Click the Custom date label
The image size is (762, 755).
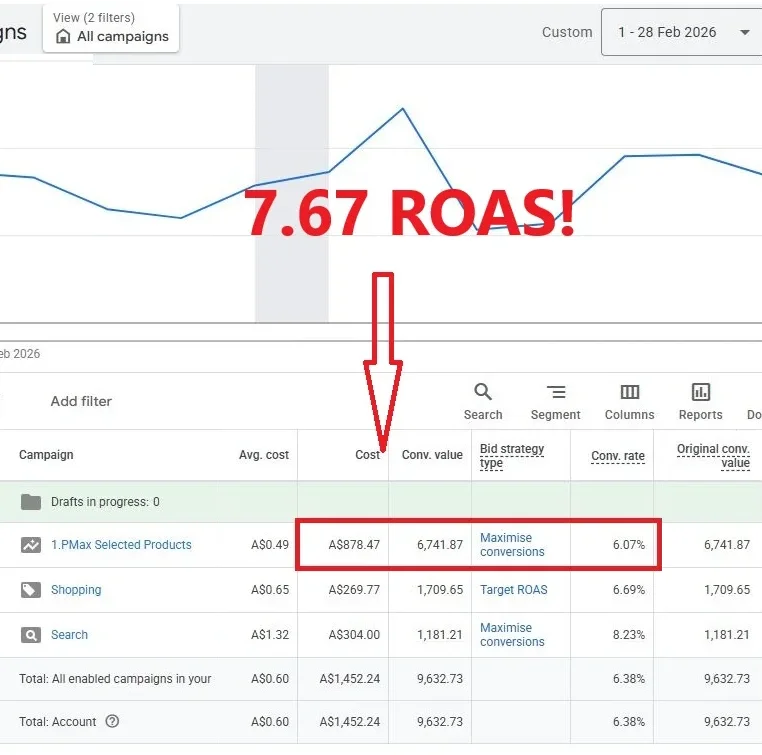point(567,32)
